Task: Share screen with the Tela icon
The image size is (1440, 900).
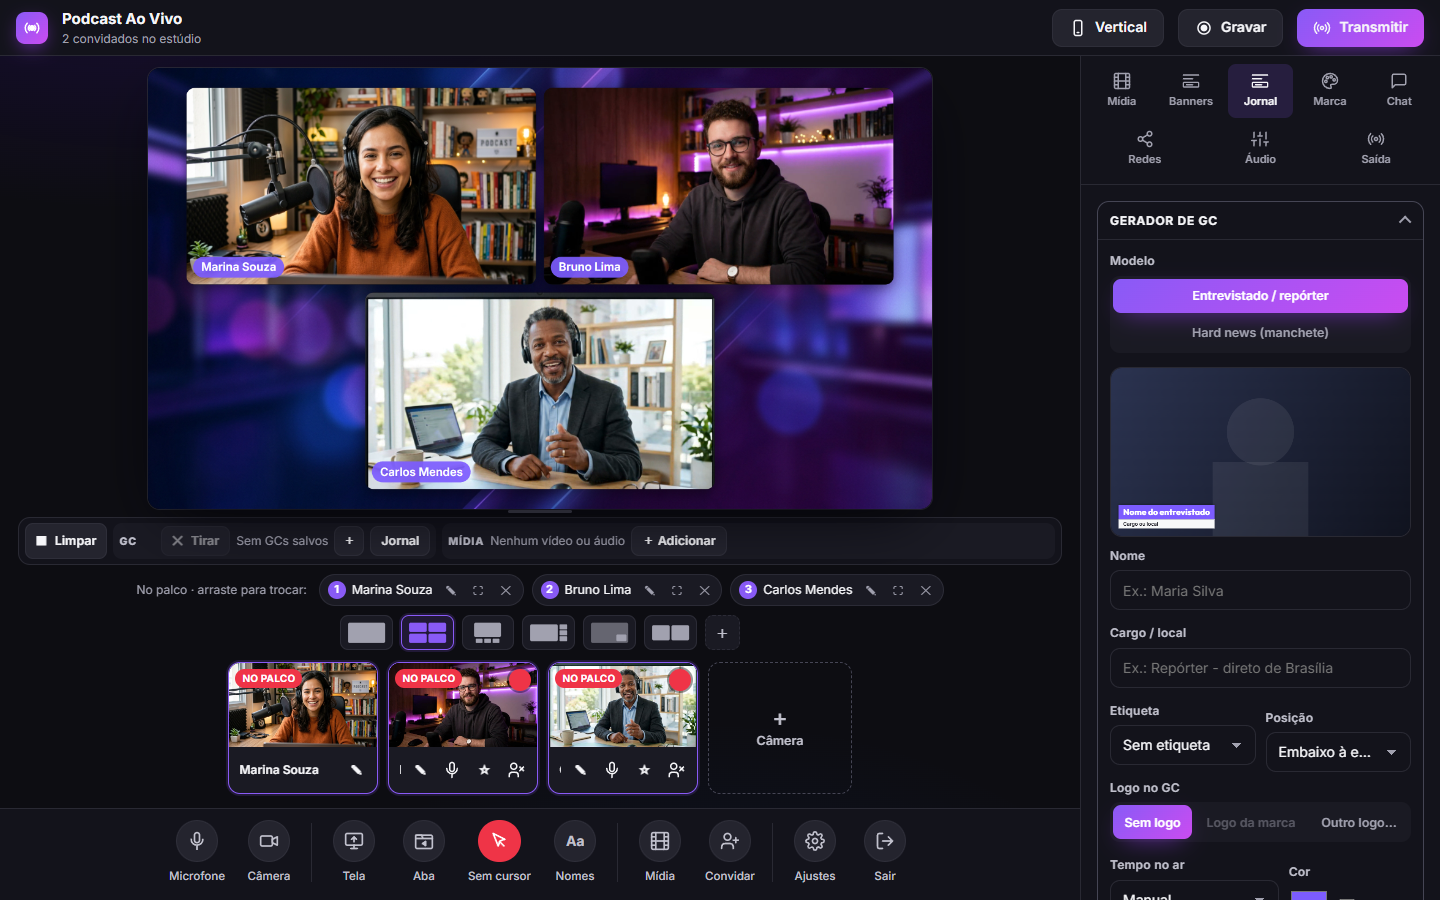Action: point(354,841)
